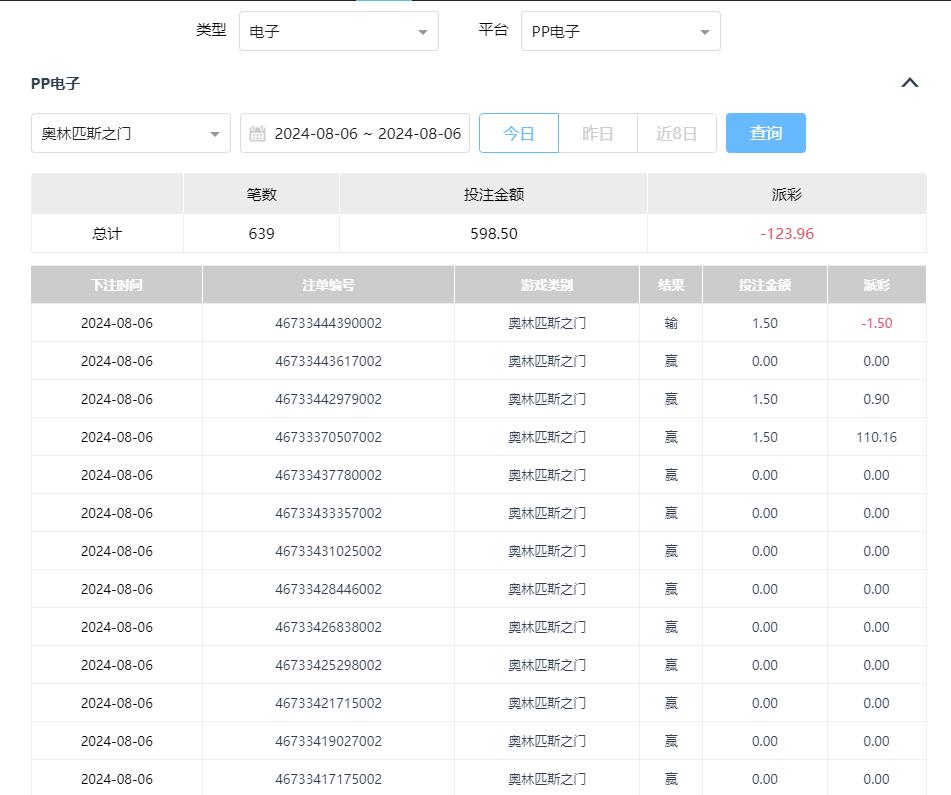Open the 平台 dropdown showing PP电子

620,32
